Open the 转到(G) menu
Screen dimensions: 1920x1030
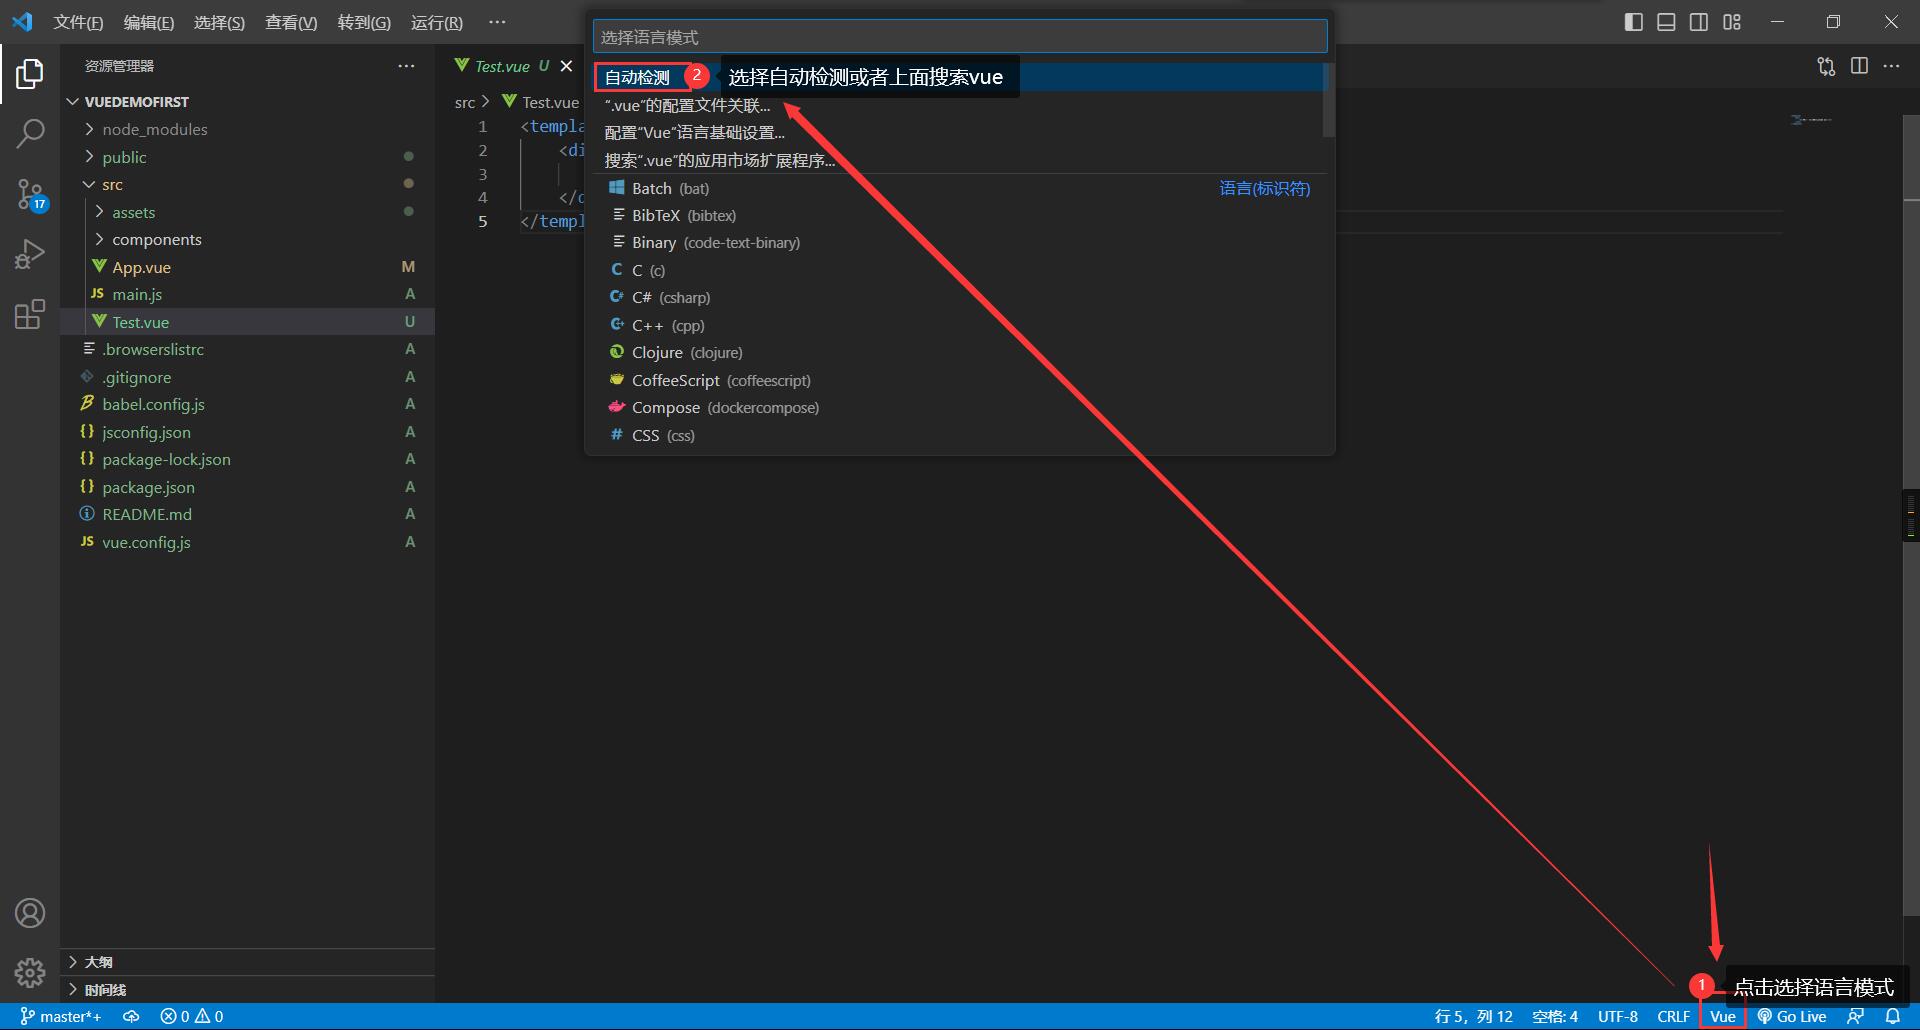pos(364,22)
